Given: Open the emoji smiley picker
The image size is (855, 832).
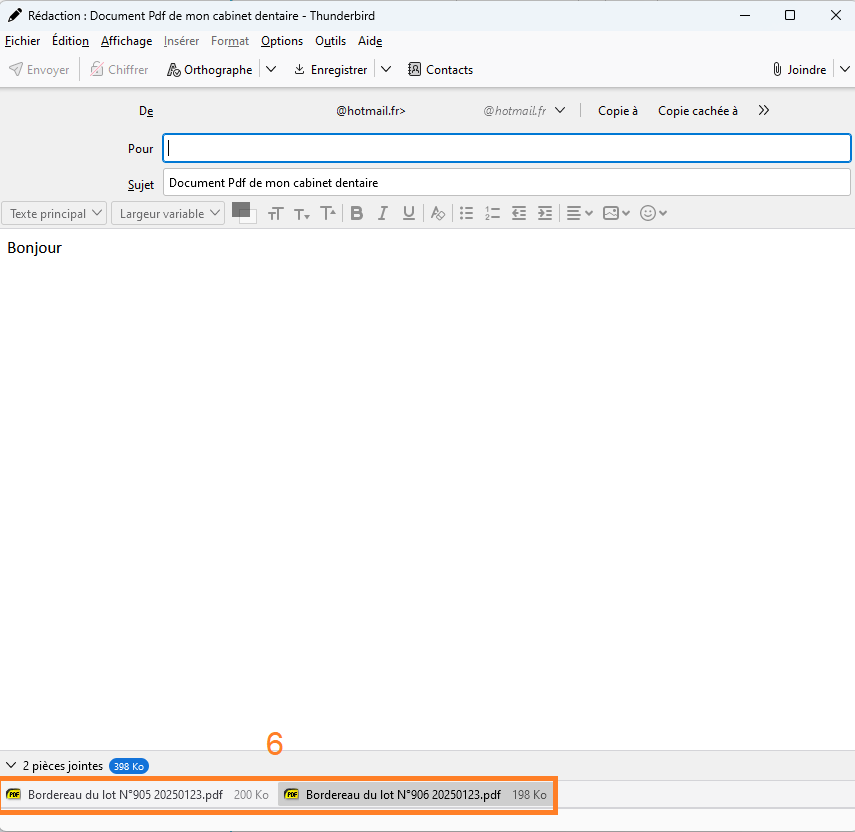Looking at the screenshot, I should (653, 213).
